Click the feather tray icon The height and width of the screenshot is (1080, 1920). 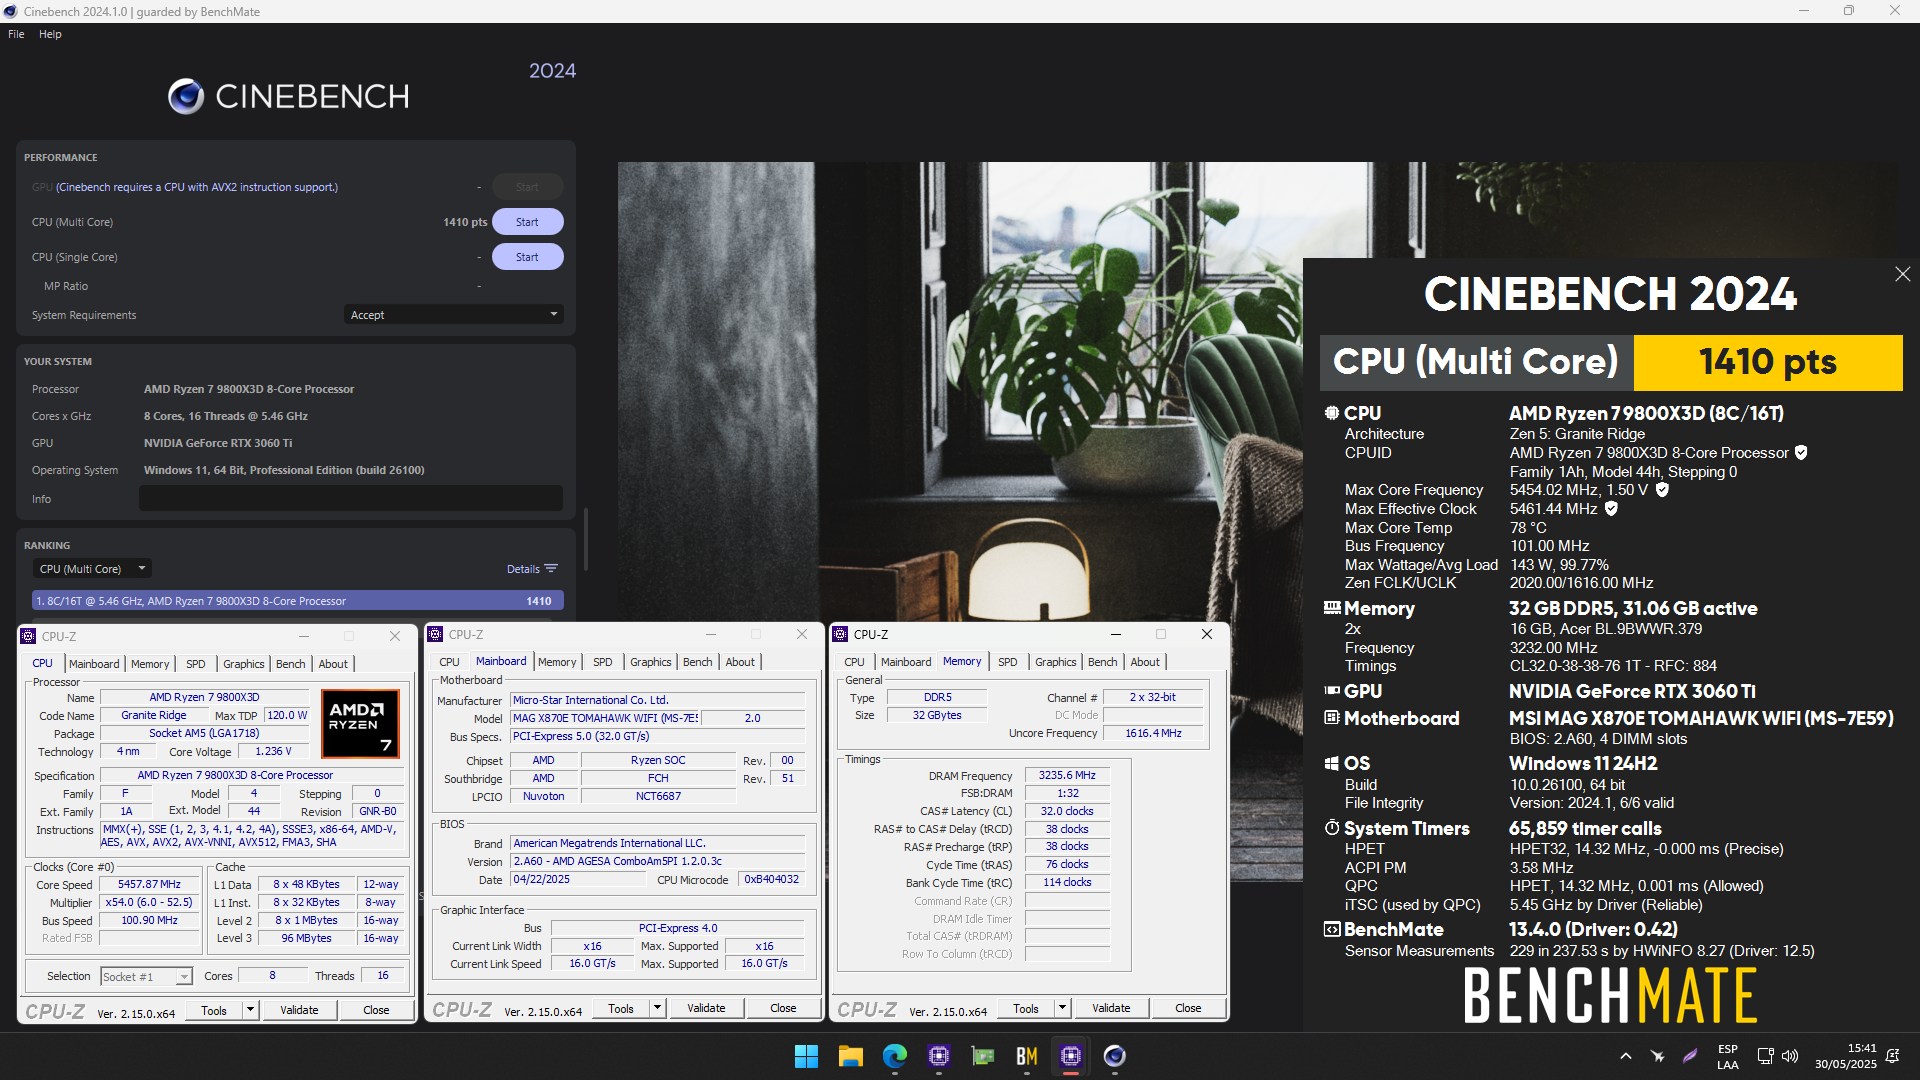1690,1056
